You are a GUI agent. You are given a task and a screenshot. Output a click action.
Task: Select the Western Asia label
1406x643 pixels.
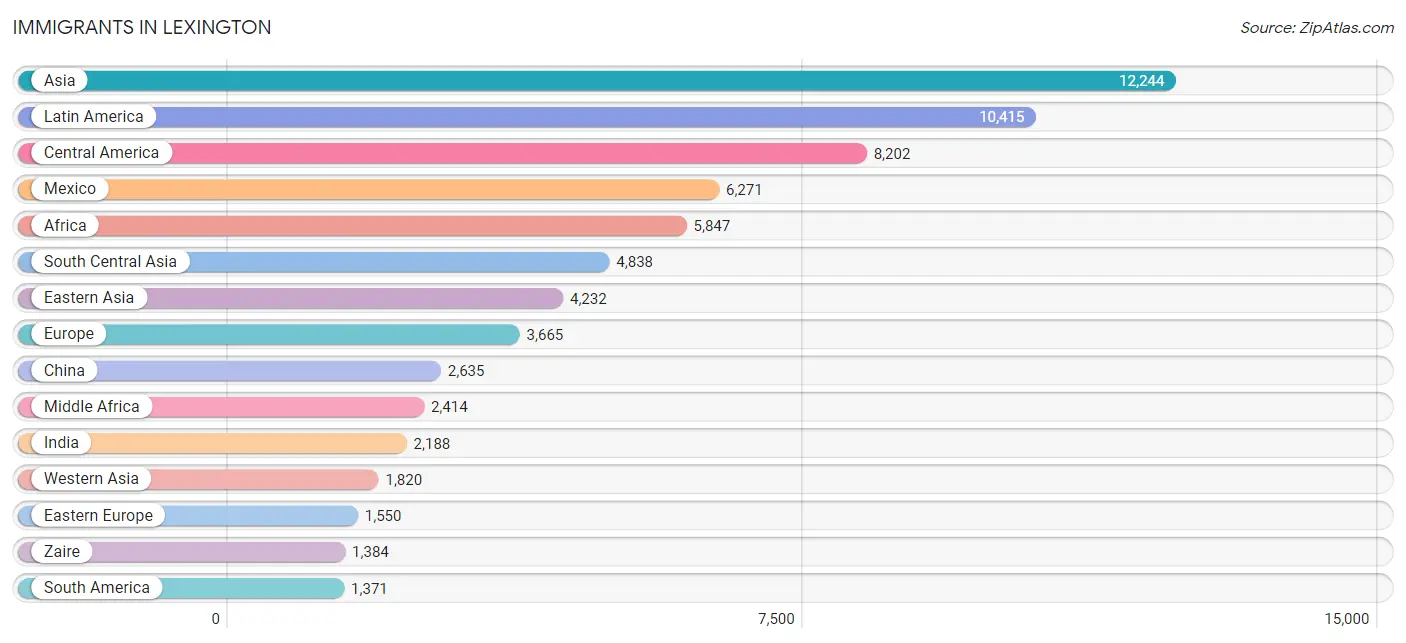click(91, 479)
